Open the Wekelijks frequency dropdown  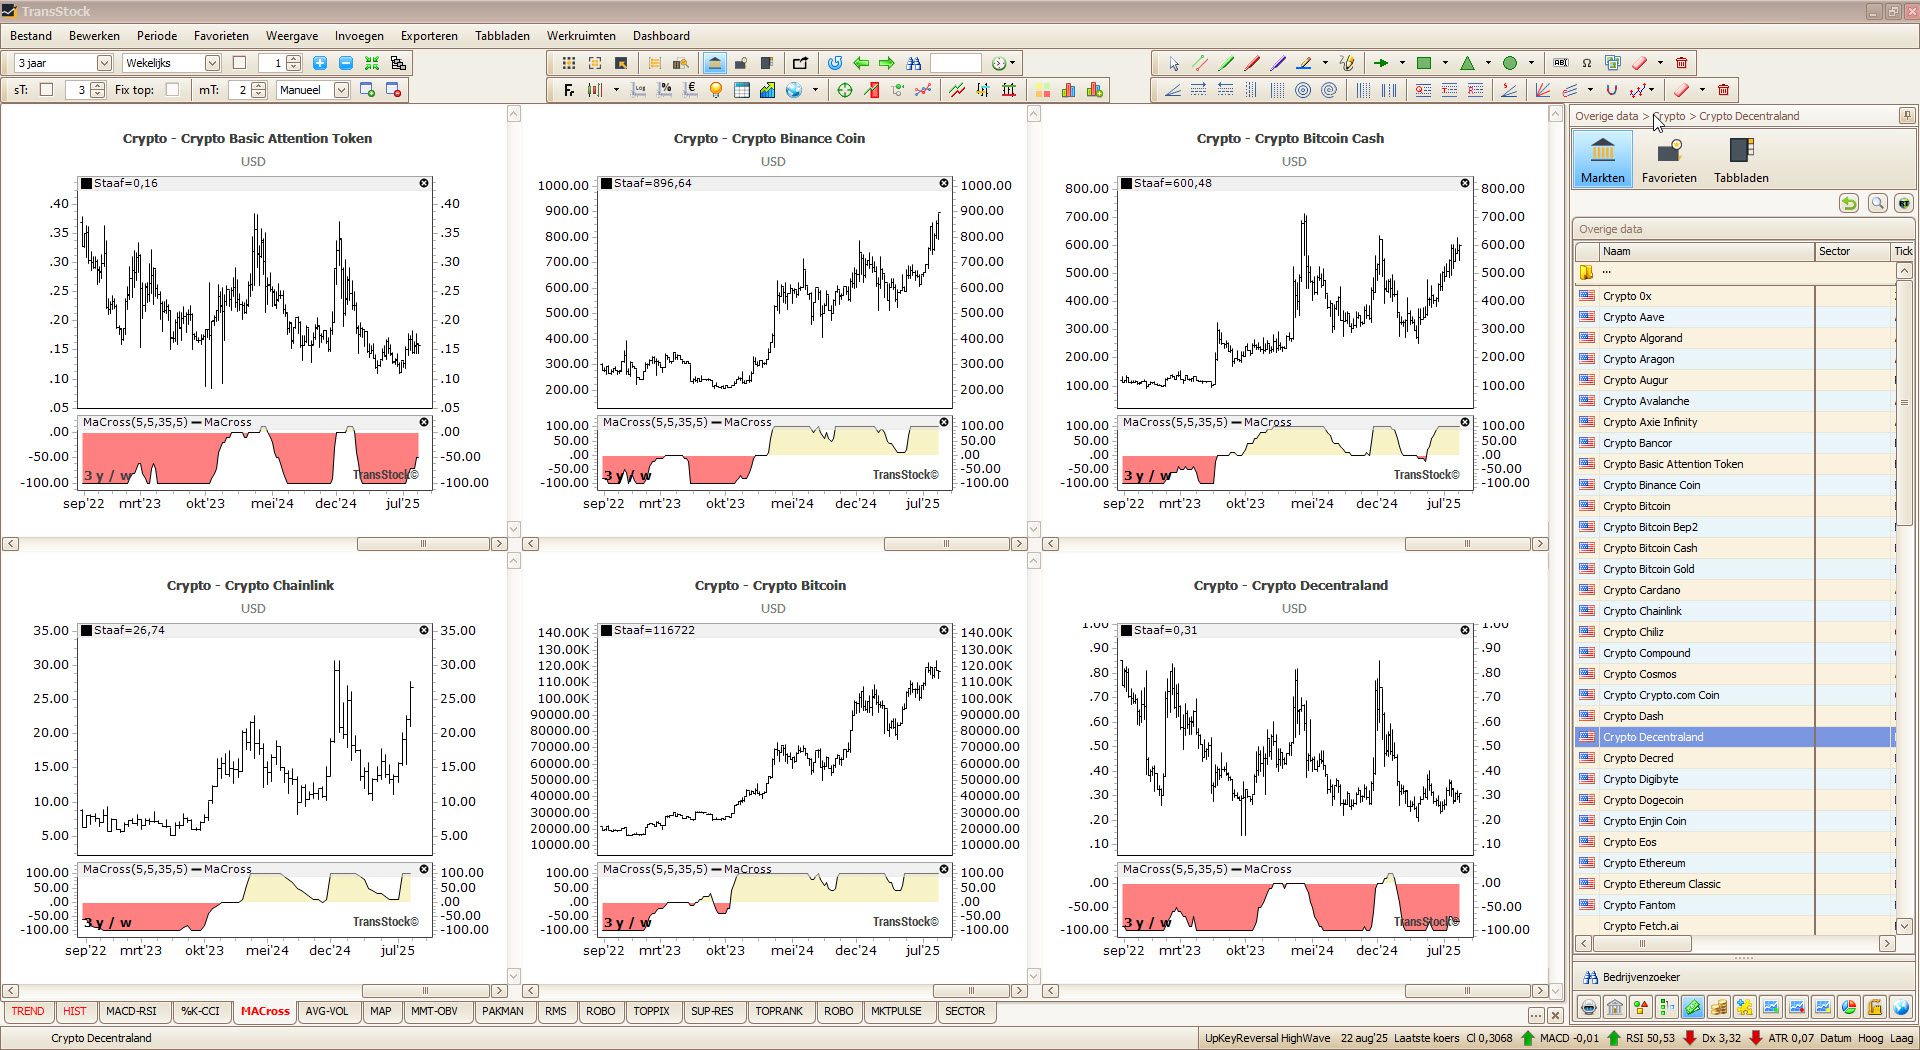pyautogui.click(x=211, y=62)
